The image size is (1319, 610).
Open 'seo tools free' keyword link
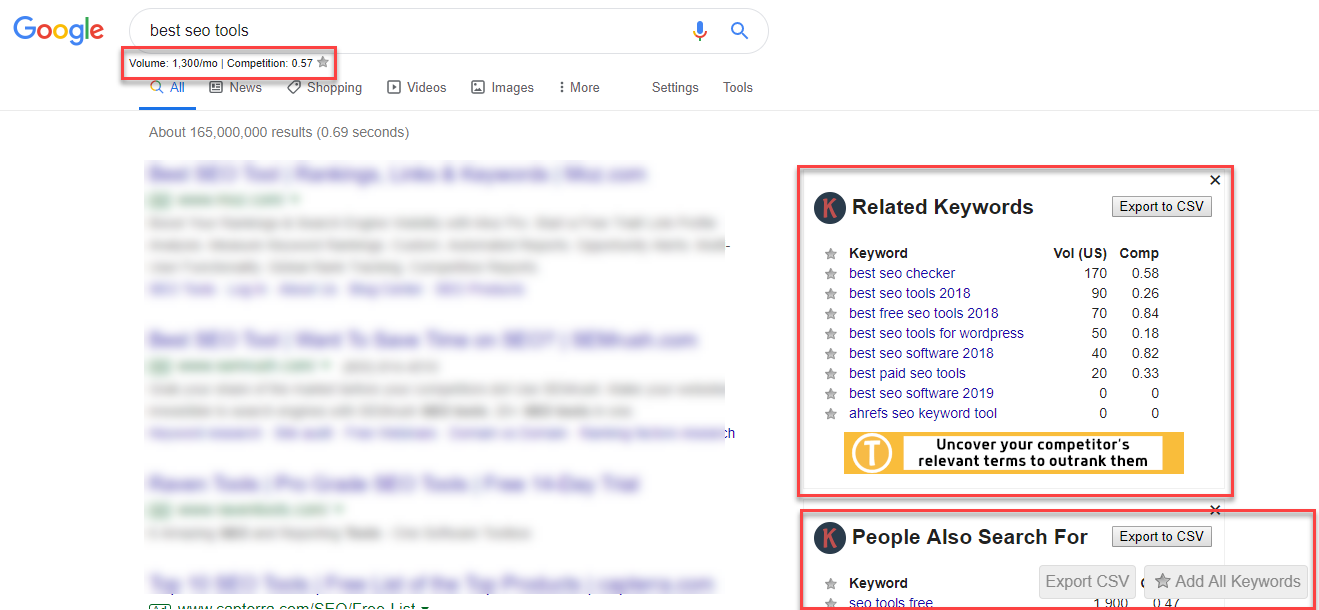click(891, 603)
